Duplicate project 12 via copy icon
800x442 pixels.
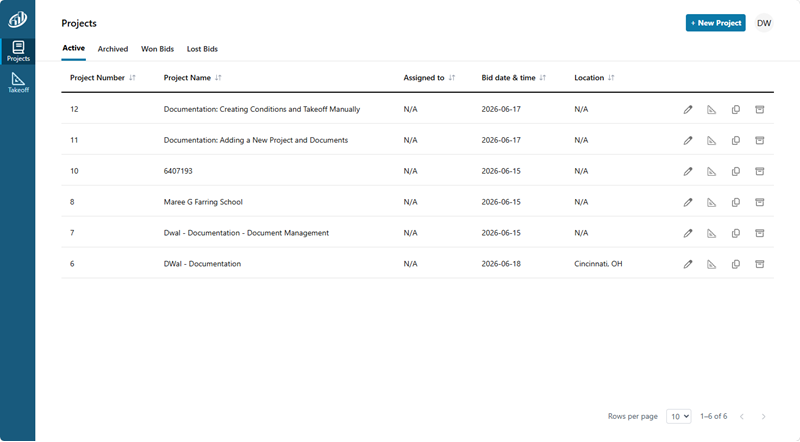(x=736, y=109)
